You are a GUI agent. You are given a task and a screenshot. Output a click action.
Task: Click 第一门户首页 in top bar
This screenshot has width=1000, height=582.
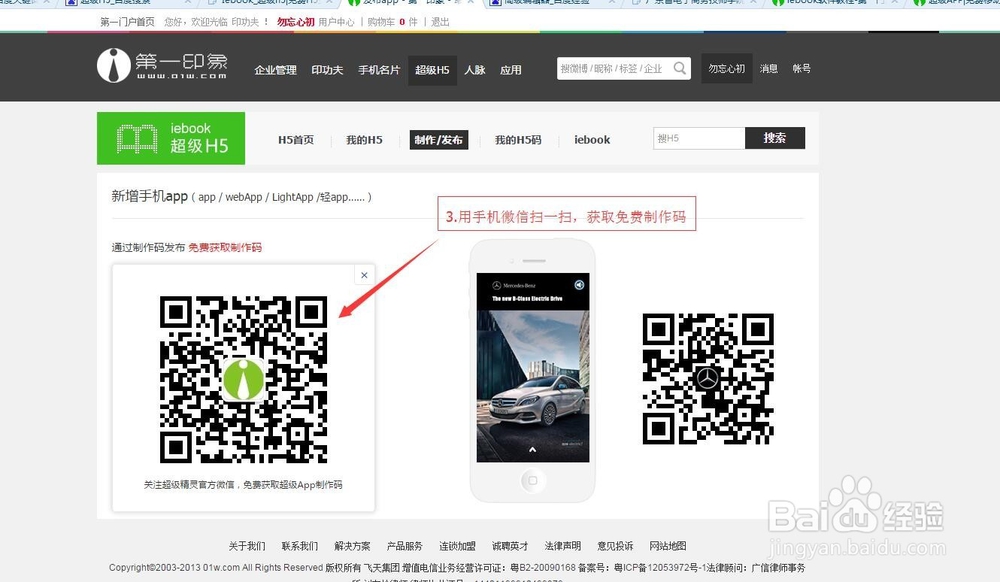point(128,22)
